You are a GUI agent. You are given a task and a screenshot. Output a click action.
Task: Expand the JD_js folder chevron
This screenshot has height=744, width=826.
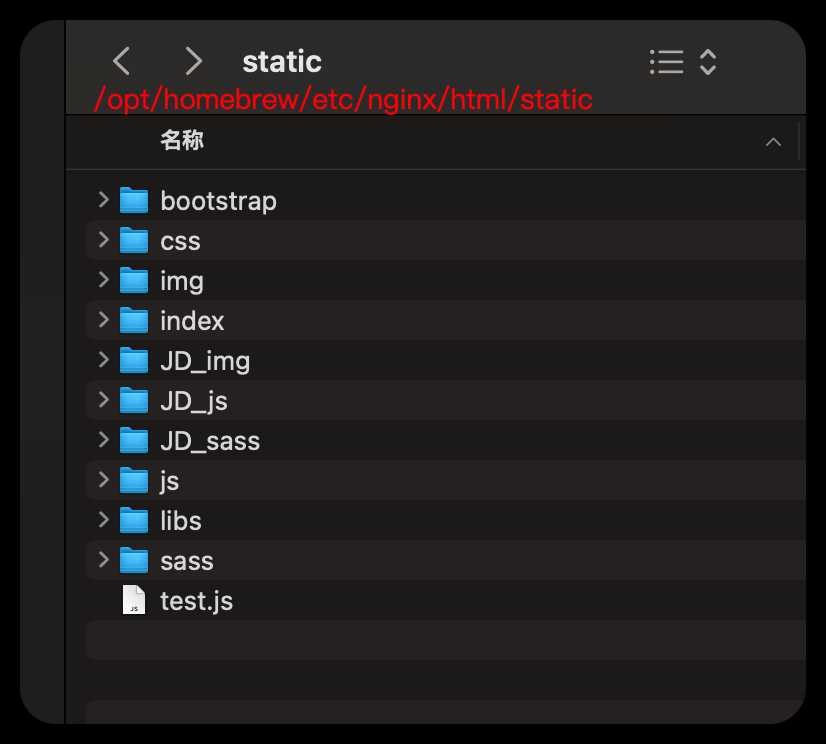tap(103, 399)
